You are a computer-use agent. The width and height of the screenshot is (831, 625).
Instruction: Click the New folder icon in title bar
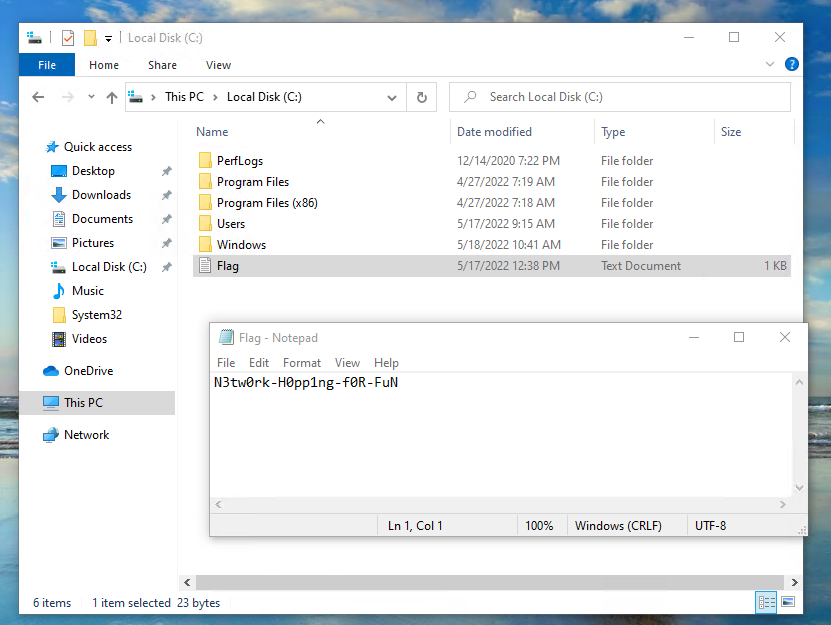click(90, 38)
